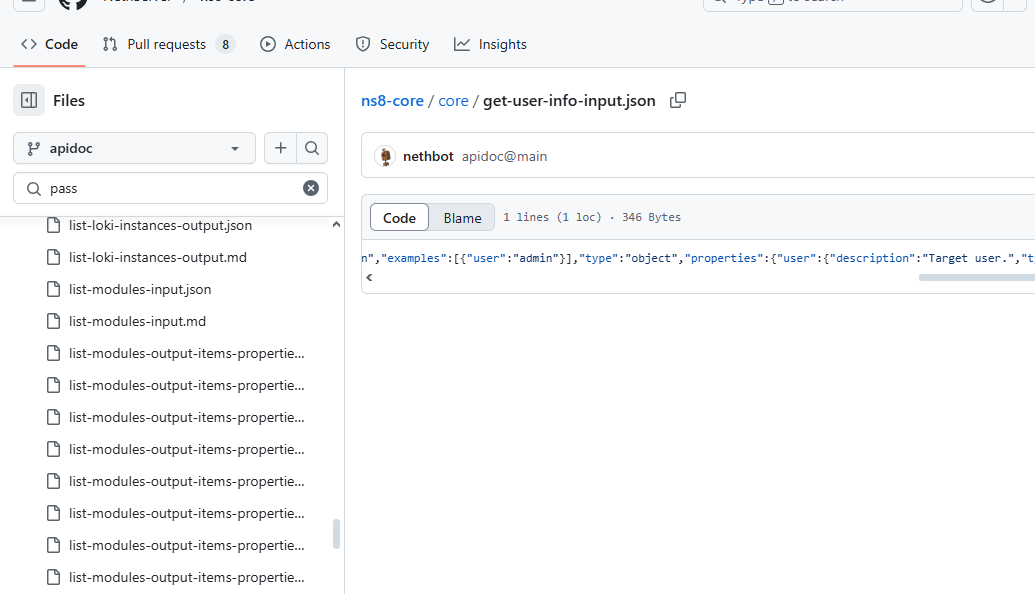Click file icon beside list-loki-instances-output.md
Image resolution: width=1035 pixels, height=594 pixels.
[x=53, y=257]
